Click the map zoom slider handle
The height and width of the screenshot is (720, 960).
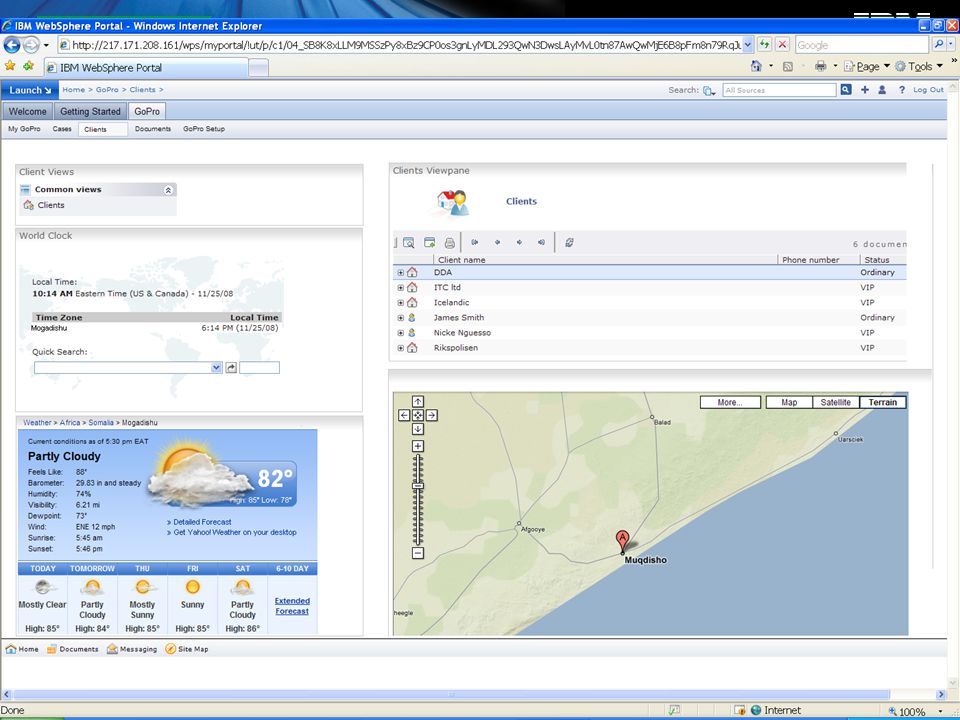418,486
